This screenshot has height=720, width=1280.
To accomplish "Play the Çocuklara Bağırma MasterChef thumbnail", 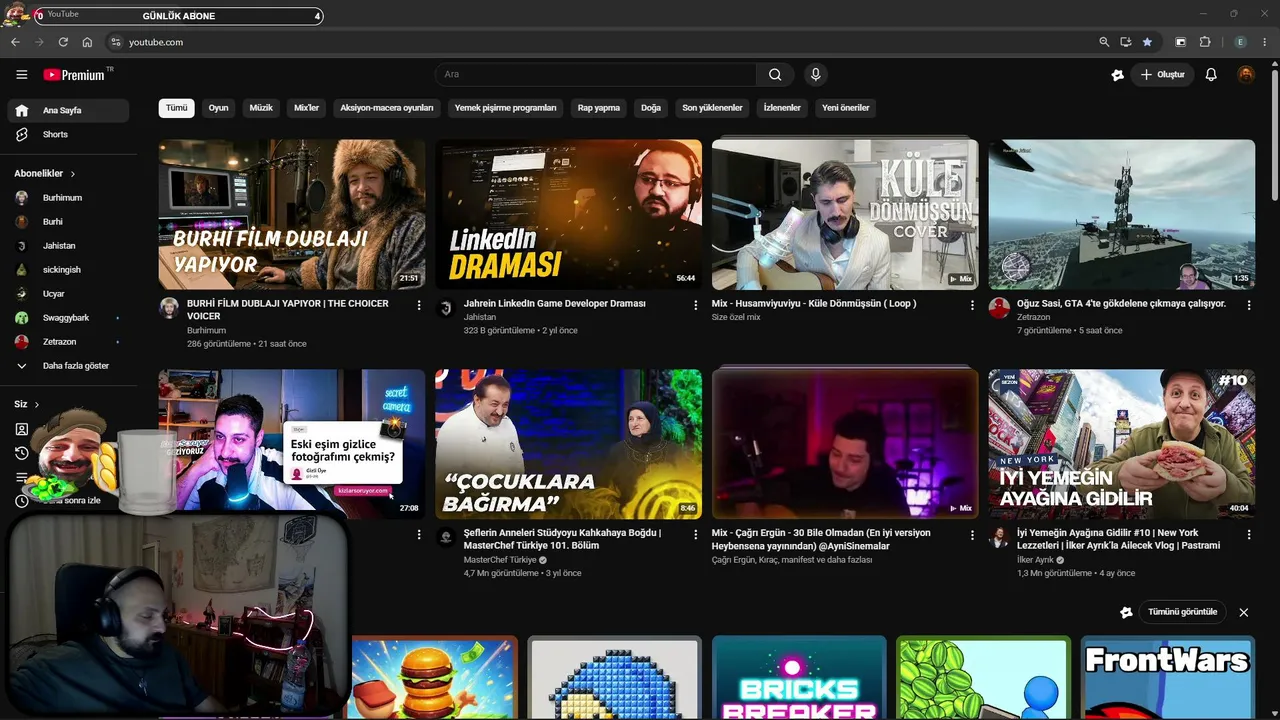I will [569, 444].
